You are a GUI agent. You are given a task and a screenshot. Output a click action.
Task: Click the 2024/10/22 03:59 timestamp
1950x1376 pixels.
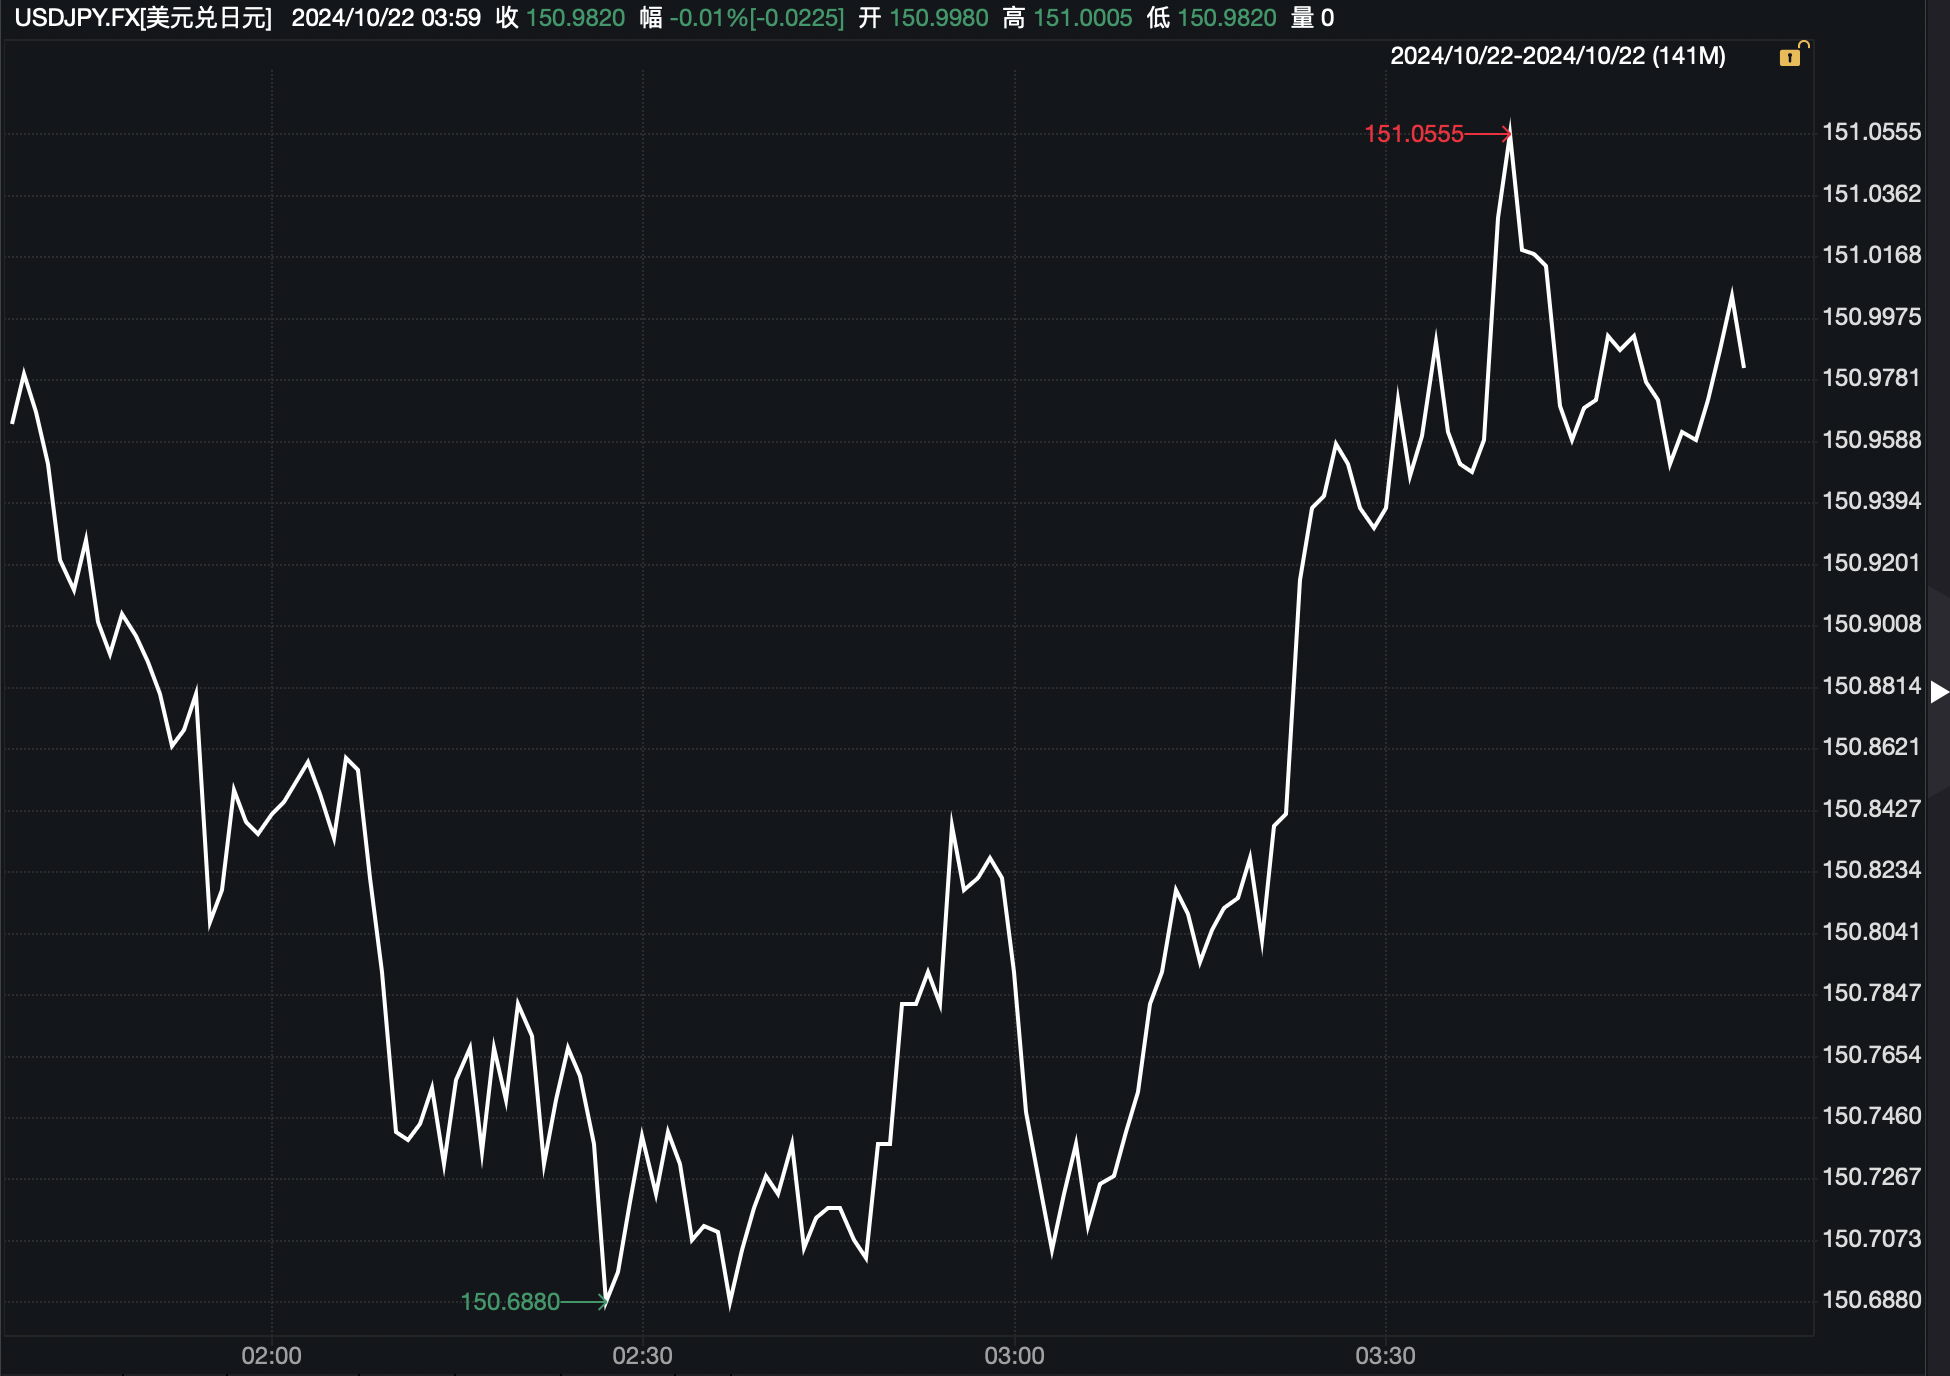[386, 18]
